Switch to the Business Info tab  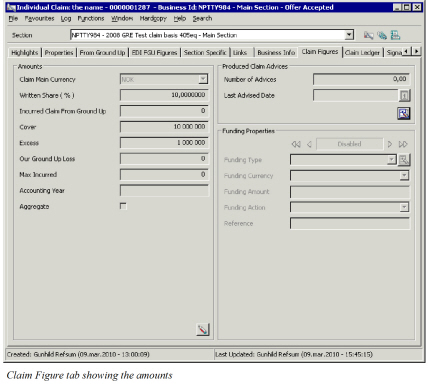point(276,53)
